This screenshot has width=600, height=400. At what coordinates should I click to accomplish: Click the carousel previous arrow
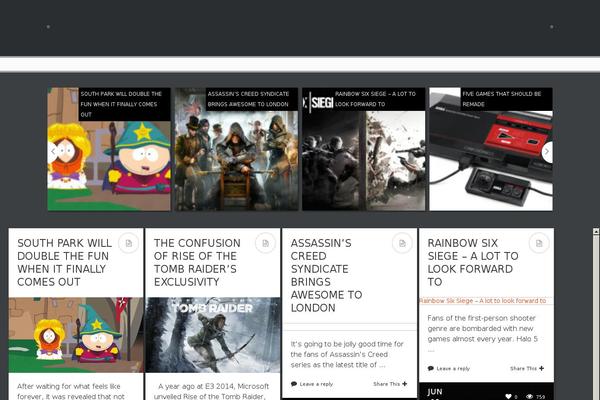(53, 152)
